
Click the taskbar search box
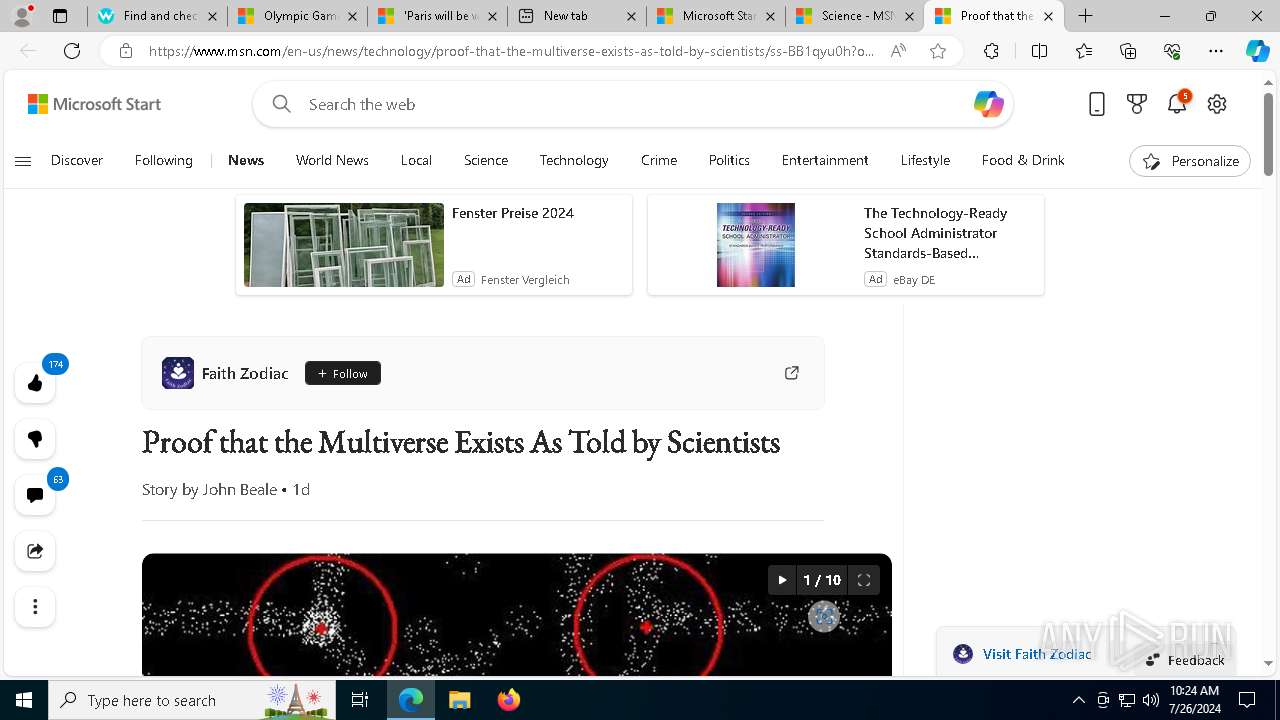193,700
